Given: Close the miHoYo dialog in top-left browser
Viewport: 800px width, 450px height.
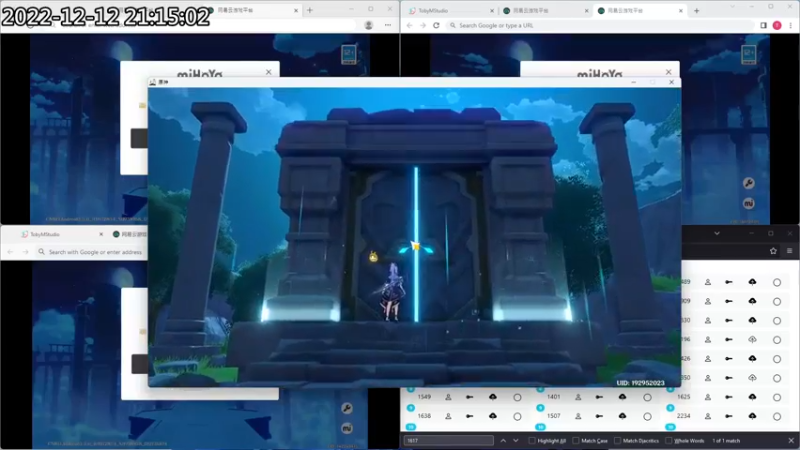Looking at the screenshot, I should (268, 72).
